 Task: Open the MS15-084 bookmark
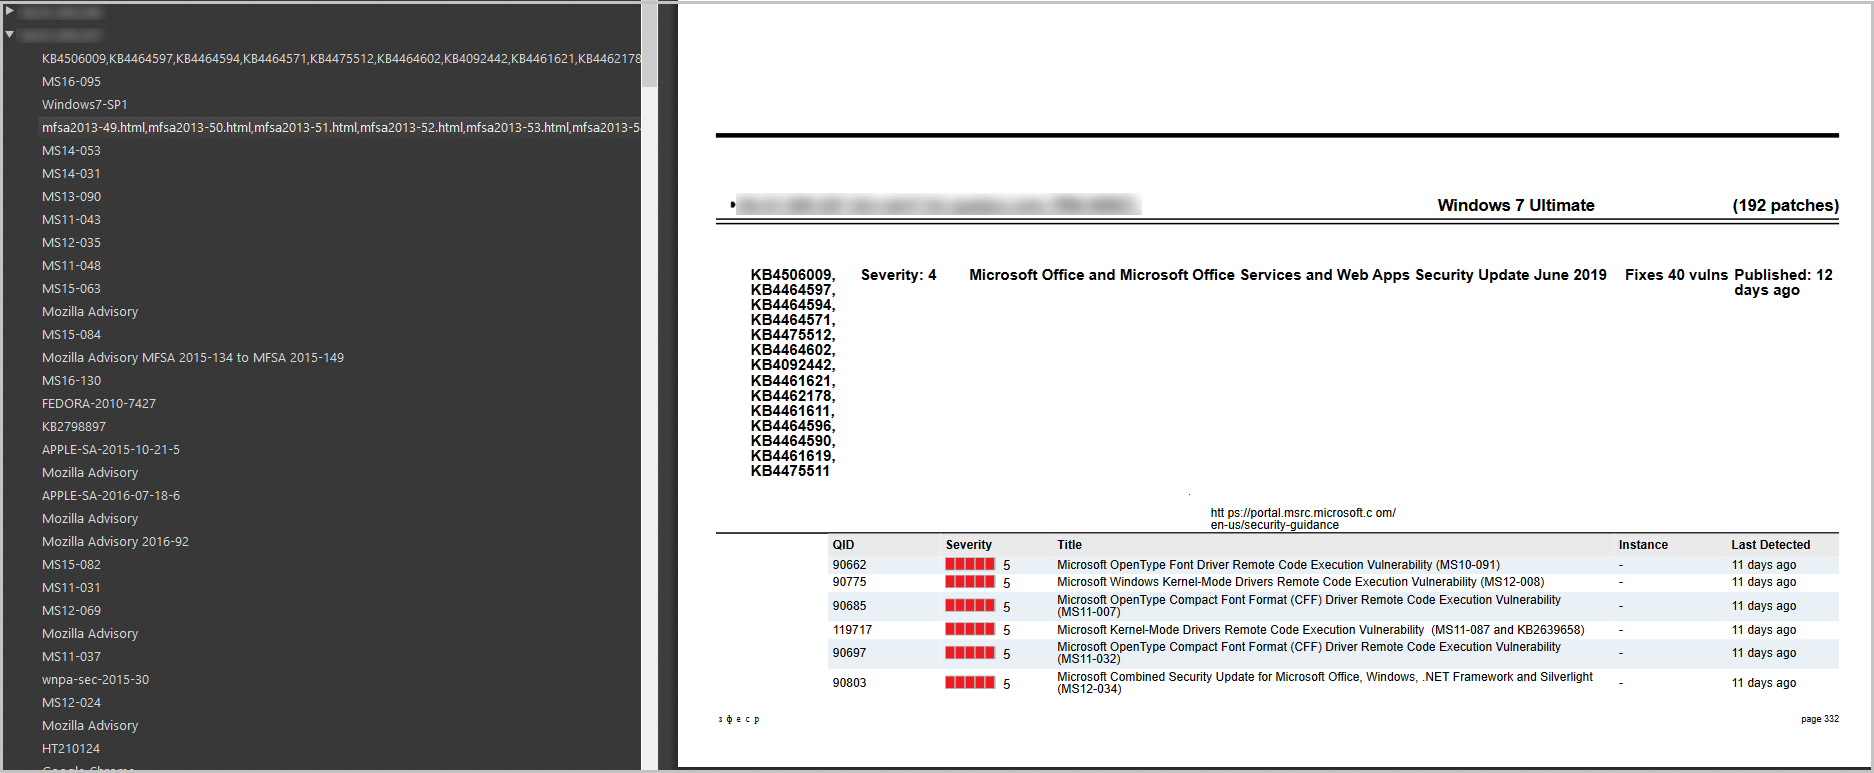(71, 335)
